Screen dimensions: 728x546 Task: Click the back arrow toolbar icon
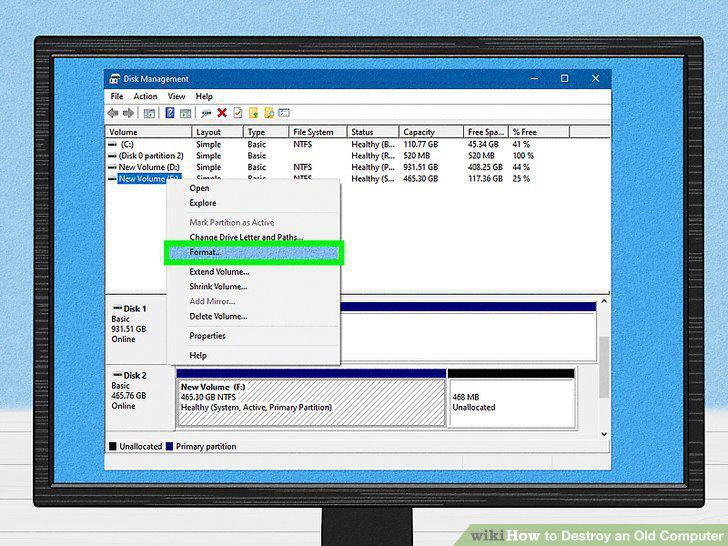[113, 113]
